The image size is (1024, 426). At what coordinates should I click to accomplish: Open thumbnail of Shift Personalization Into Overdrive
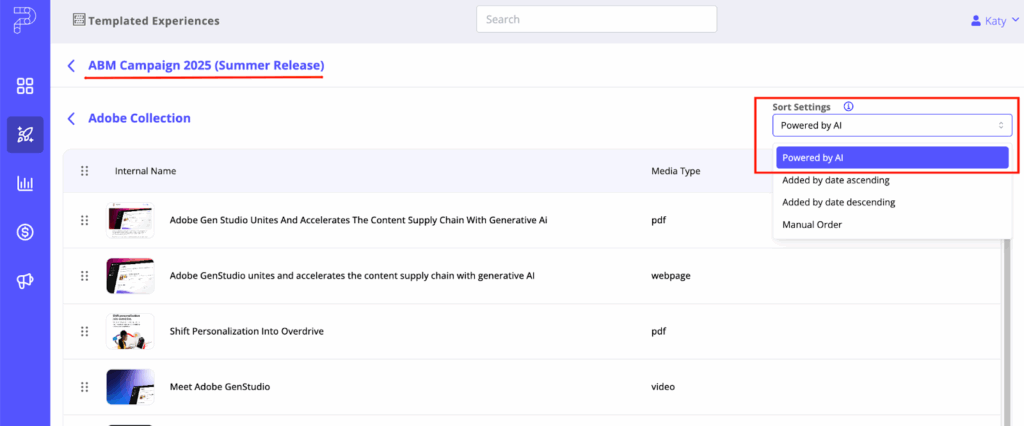click(x=130, y=331)
